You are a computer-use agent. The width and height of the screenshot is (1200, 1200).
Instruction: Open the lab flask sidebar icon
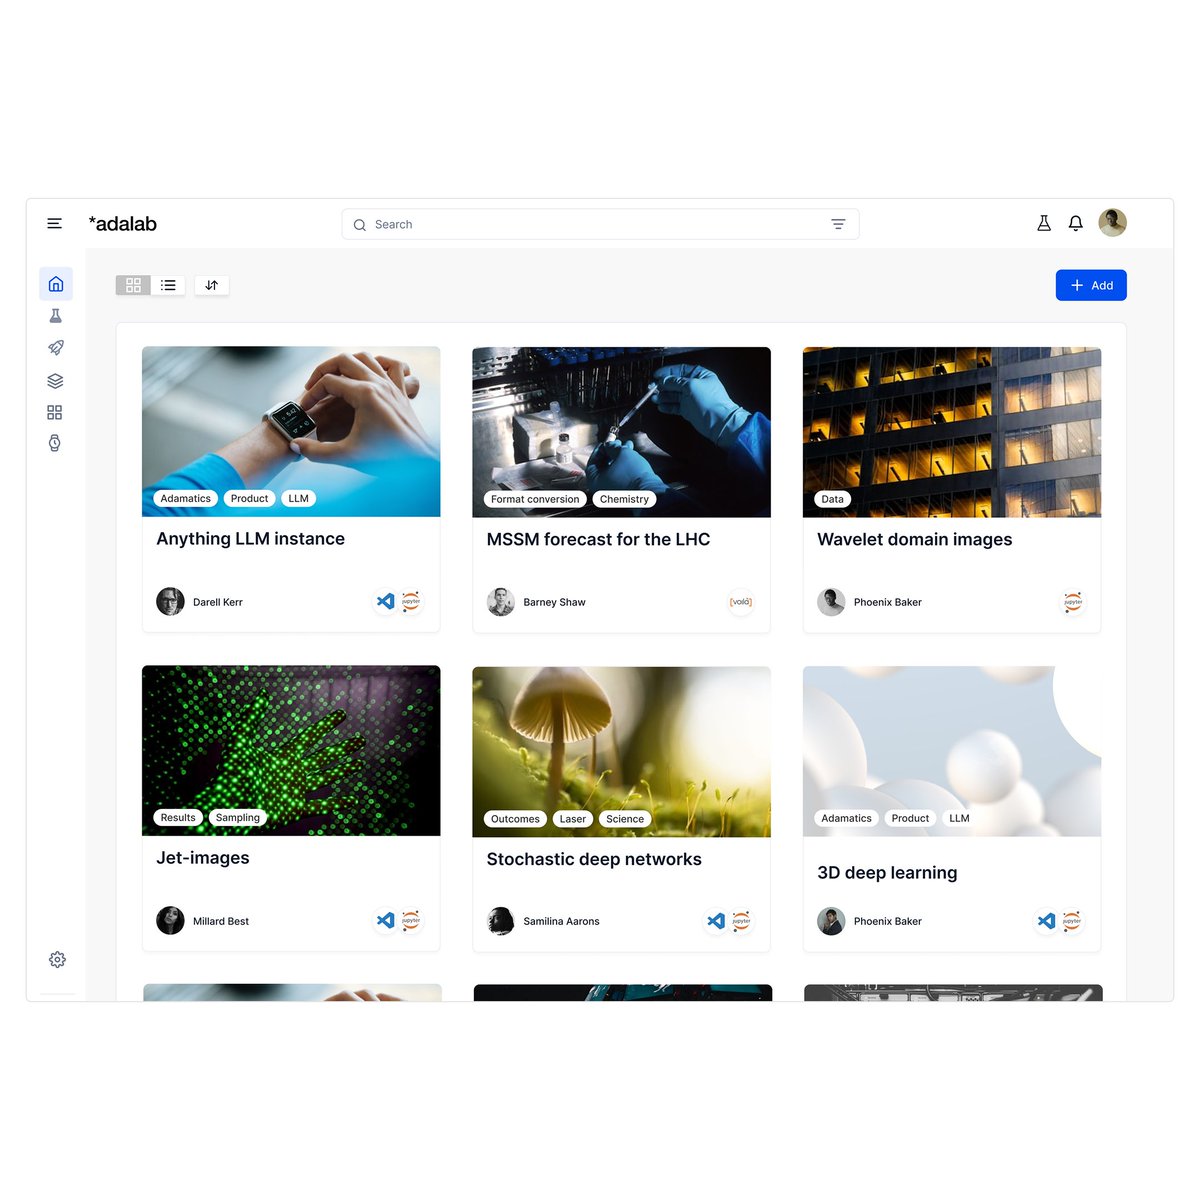(x=56, y=316)
